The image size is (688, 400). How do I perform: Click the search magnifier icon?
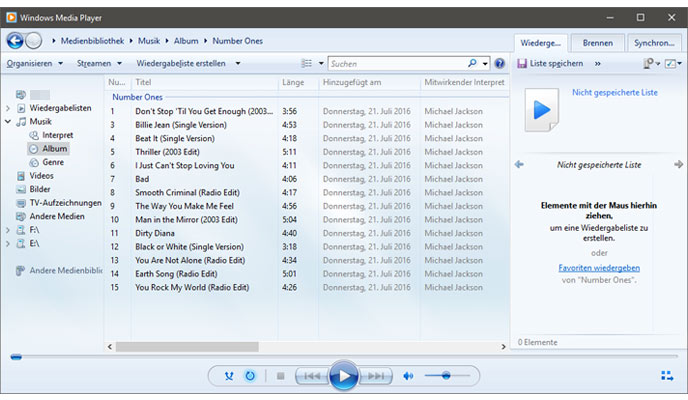[472, 63]
